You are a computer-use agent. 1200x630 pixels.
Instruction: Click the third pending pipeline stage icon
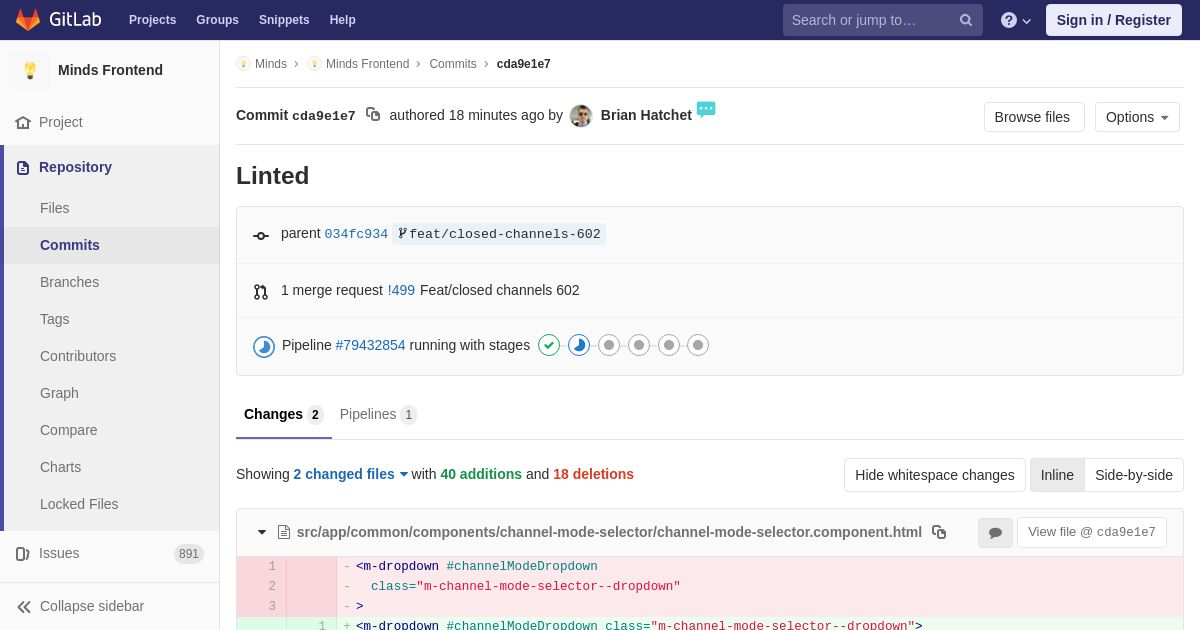[x=609, y=345]
